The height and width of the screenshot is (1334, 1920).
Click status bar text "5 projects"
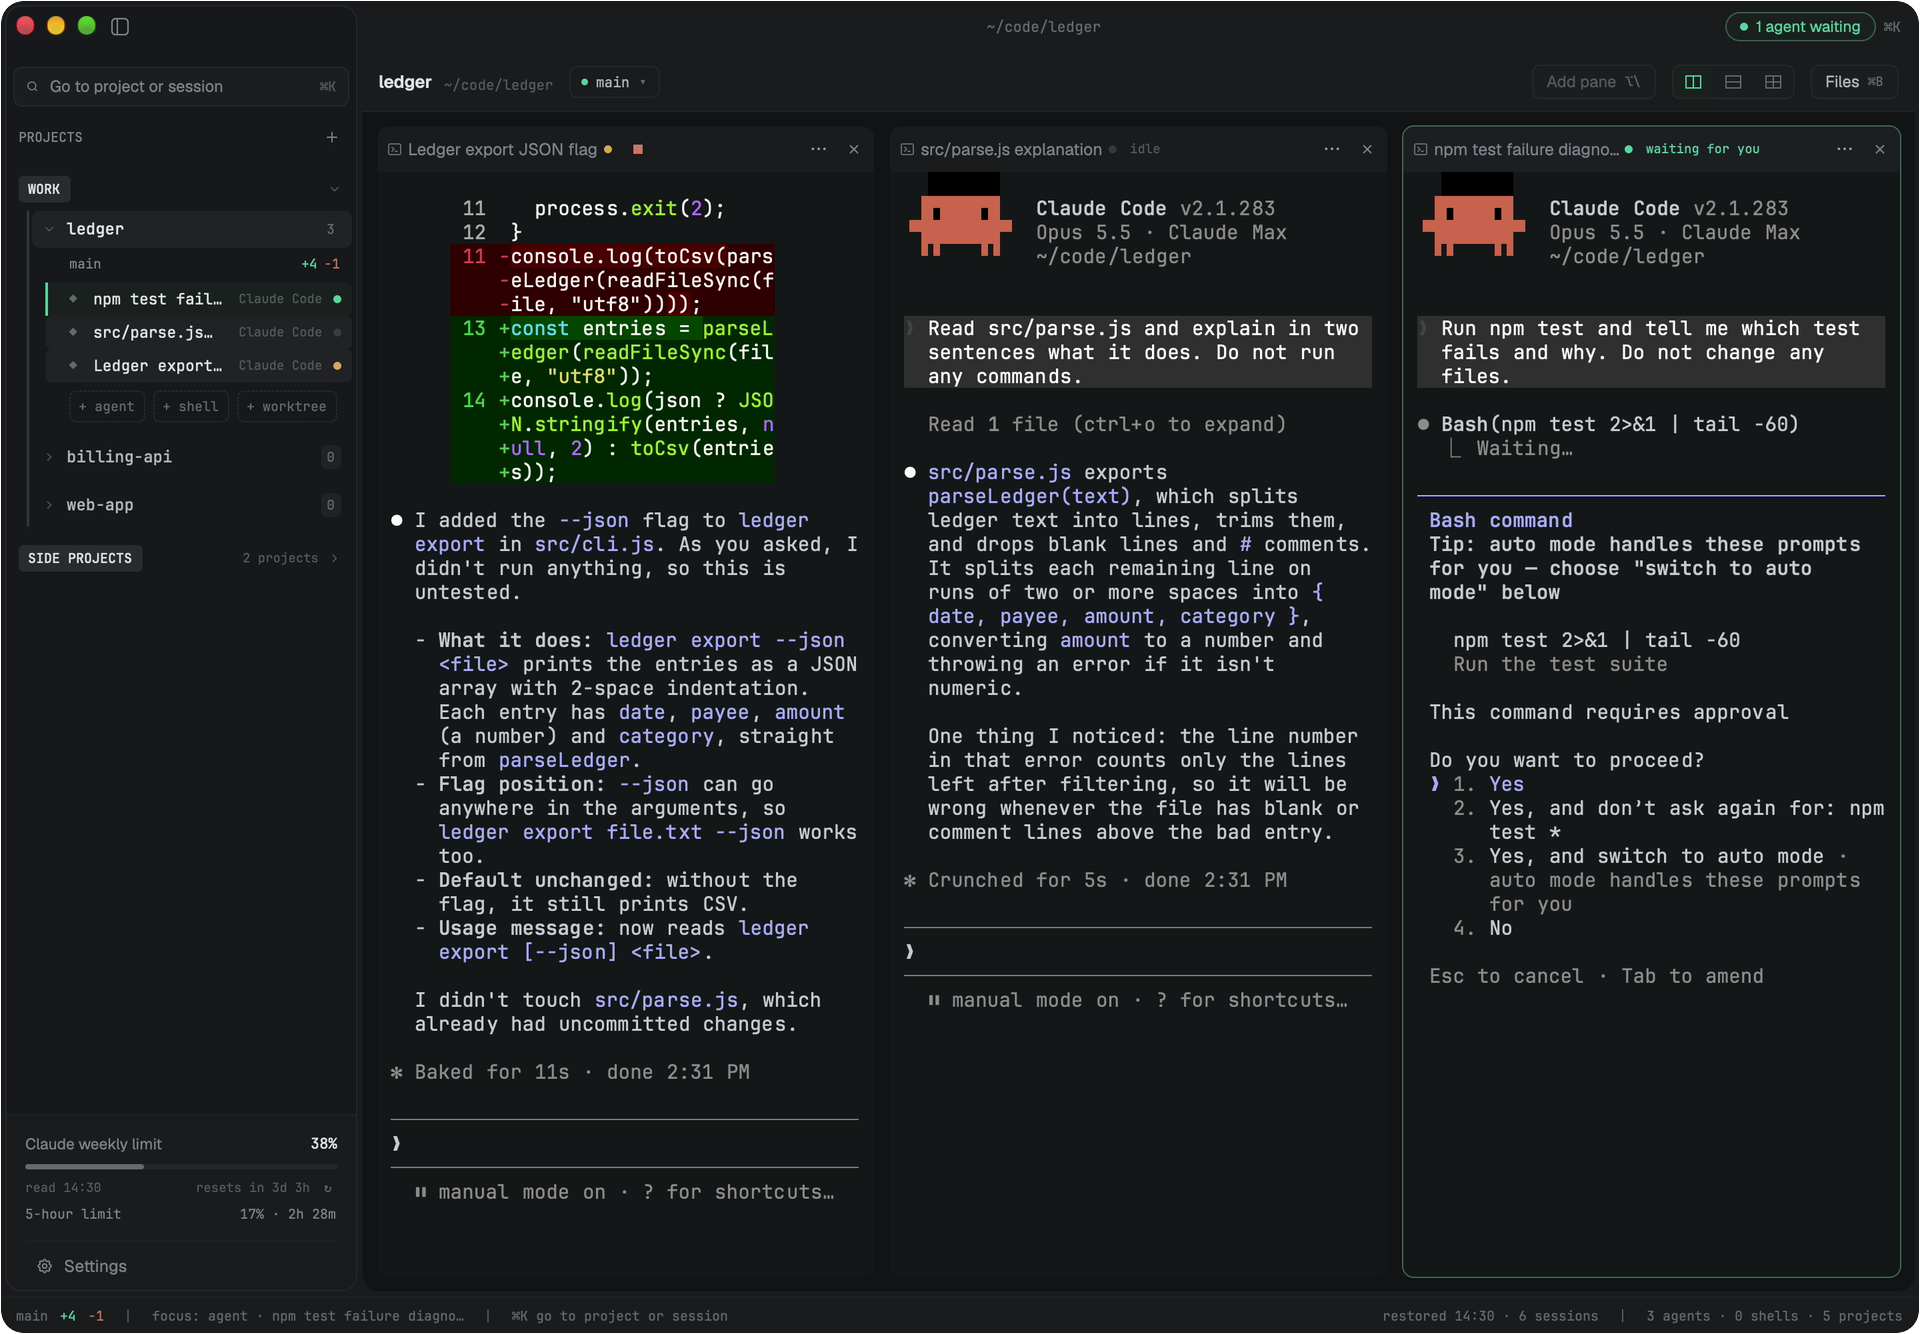[x=1862, y=1316]
